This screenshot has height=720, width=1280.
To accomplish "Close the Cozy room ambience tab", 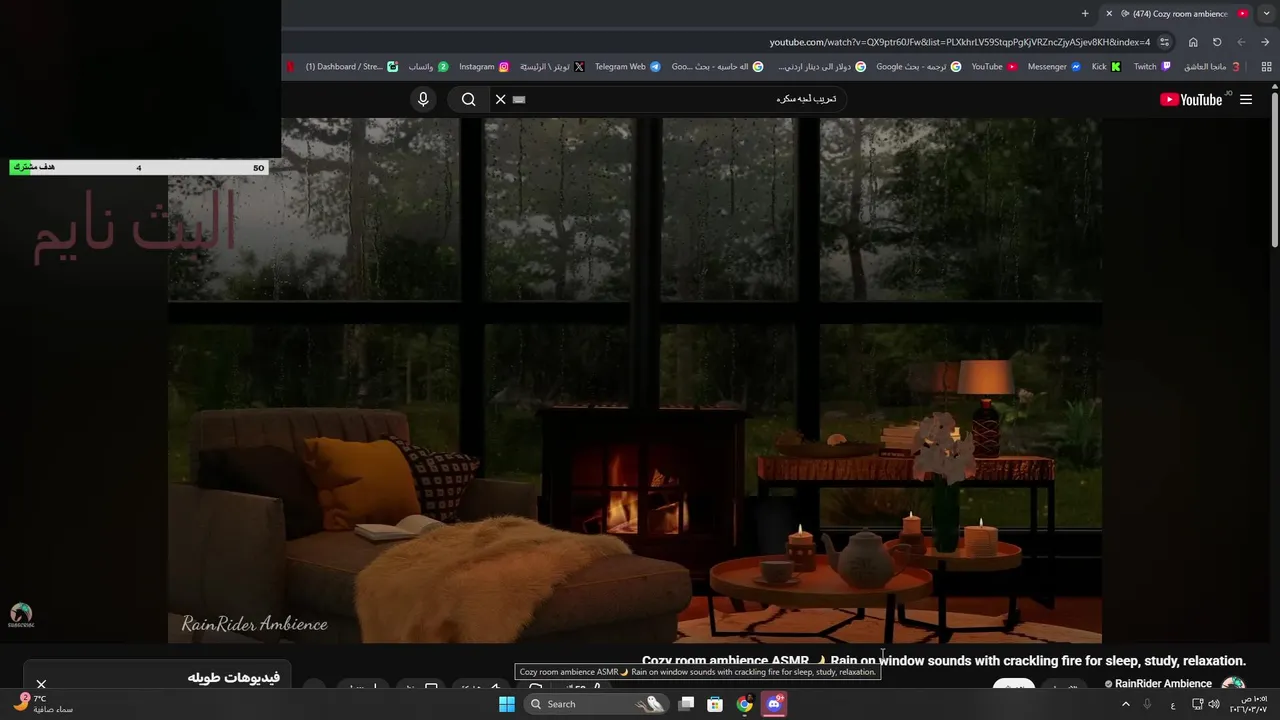I will pyautogui.click(x=1109, y=14).
